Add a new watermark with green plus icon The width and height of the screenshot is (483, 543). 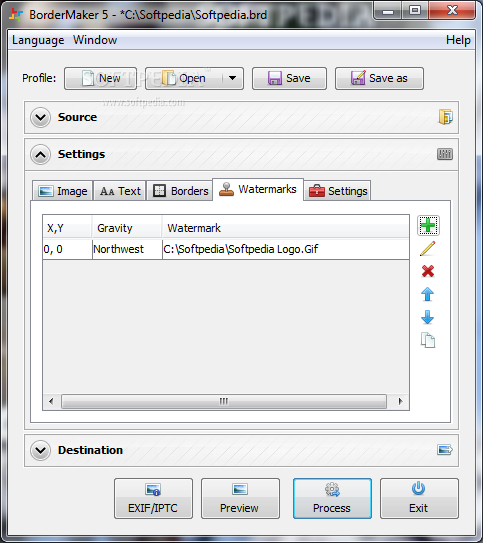pos(428,225)
